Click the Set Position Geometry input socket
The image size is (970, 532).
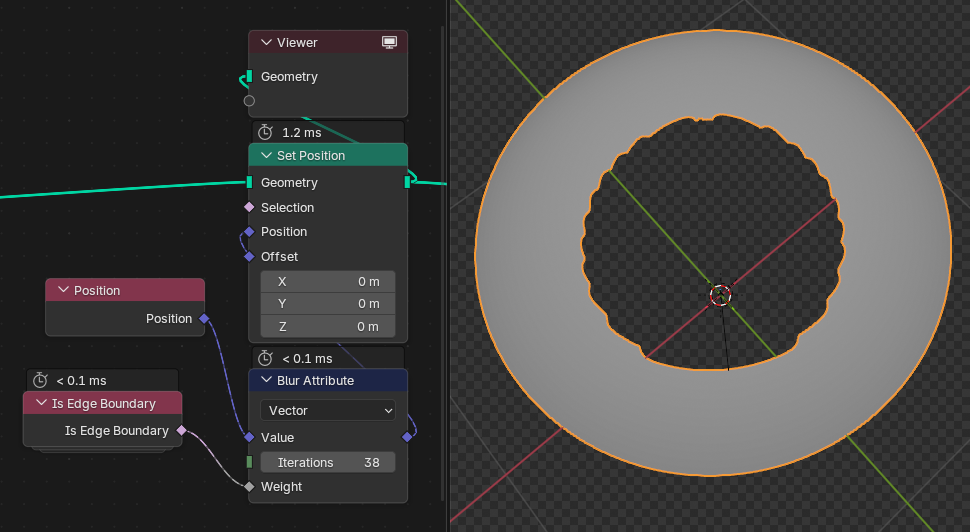point(249,182)
